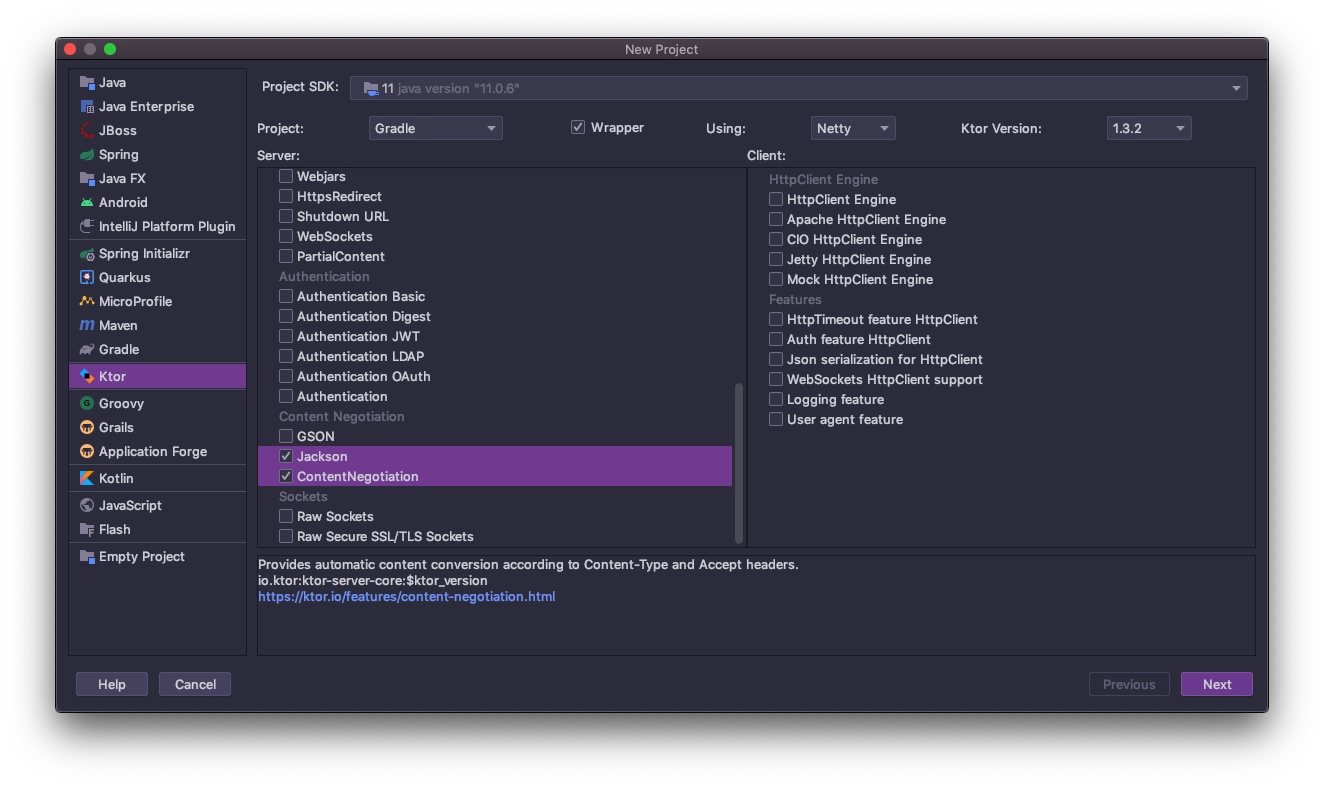Click the PartialContent label text
Screen dimensions: 1324x786
click(x=341, y=257)
